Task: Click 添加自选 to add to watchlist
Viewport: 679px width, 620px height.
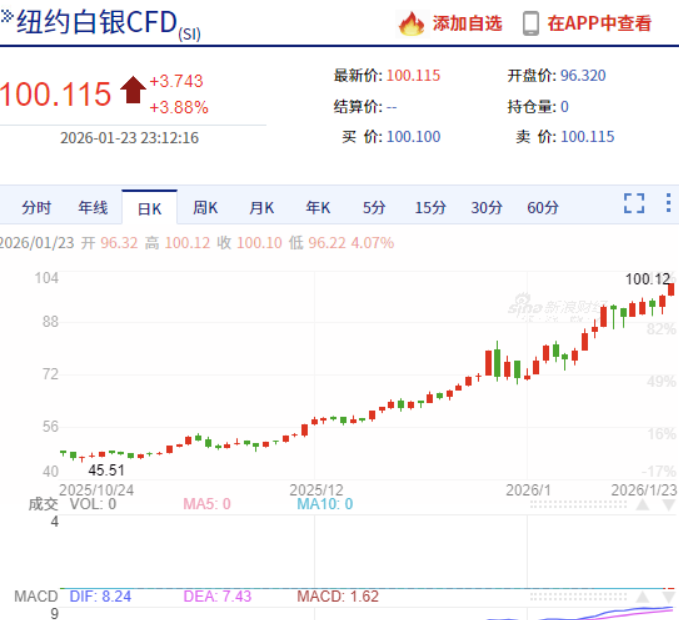Action: (x=467, y=23)
